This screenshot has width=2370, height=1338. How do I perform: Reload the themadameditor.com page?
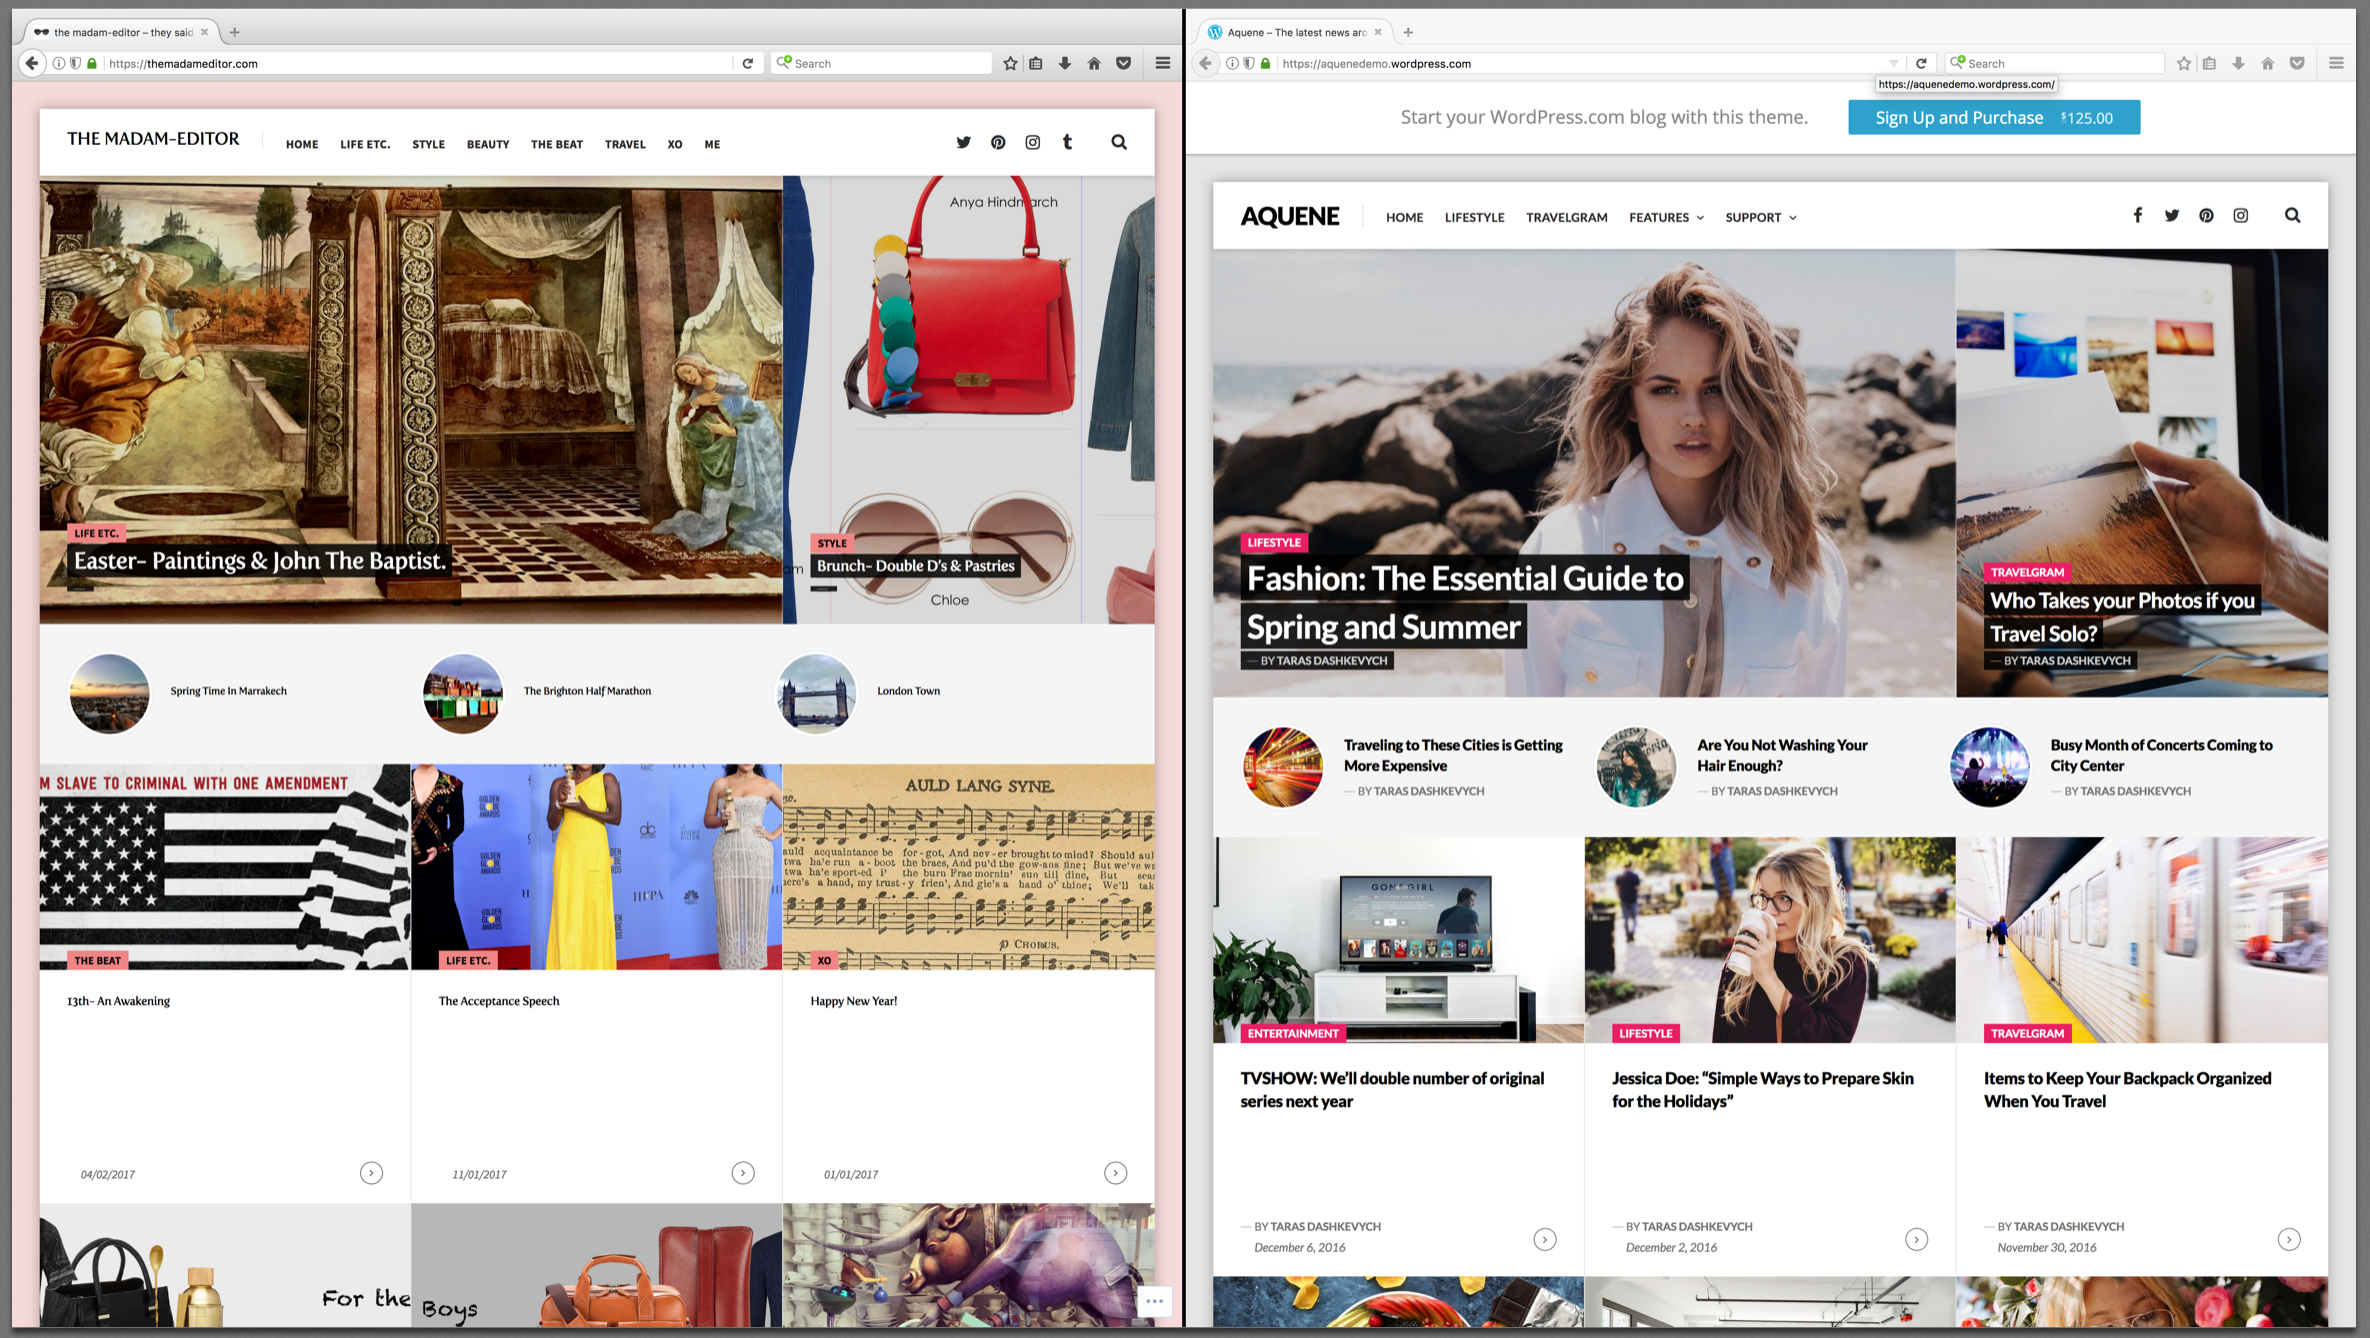(747, 63)
